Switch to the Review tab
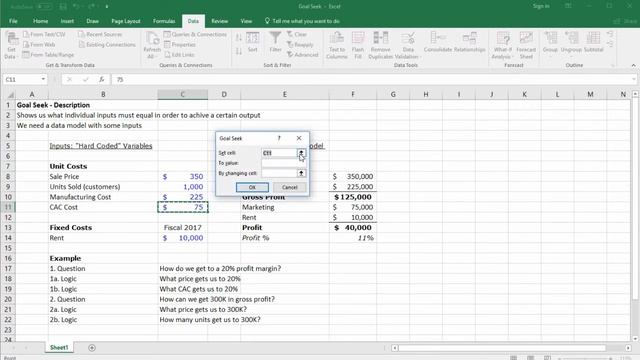640x360 pixels. (219, 21)
